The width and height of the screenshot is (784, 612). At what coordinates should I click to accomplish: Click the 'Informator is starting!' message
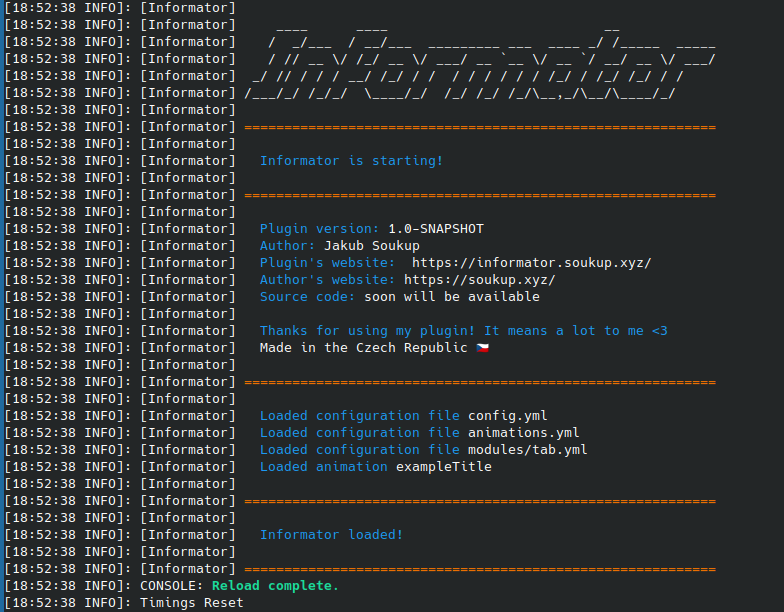pyautogui.click(x=351, y=161)
